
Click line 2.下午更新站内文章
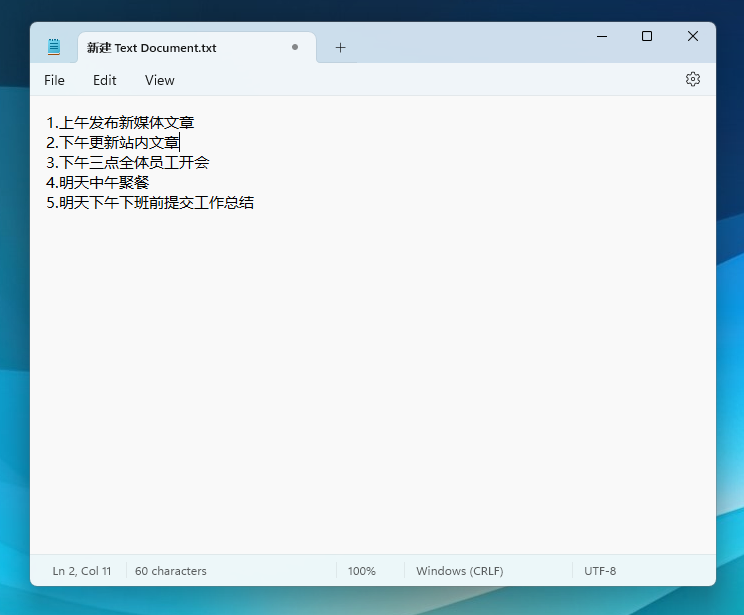(x=112, y=142)
